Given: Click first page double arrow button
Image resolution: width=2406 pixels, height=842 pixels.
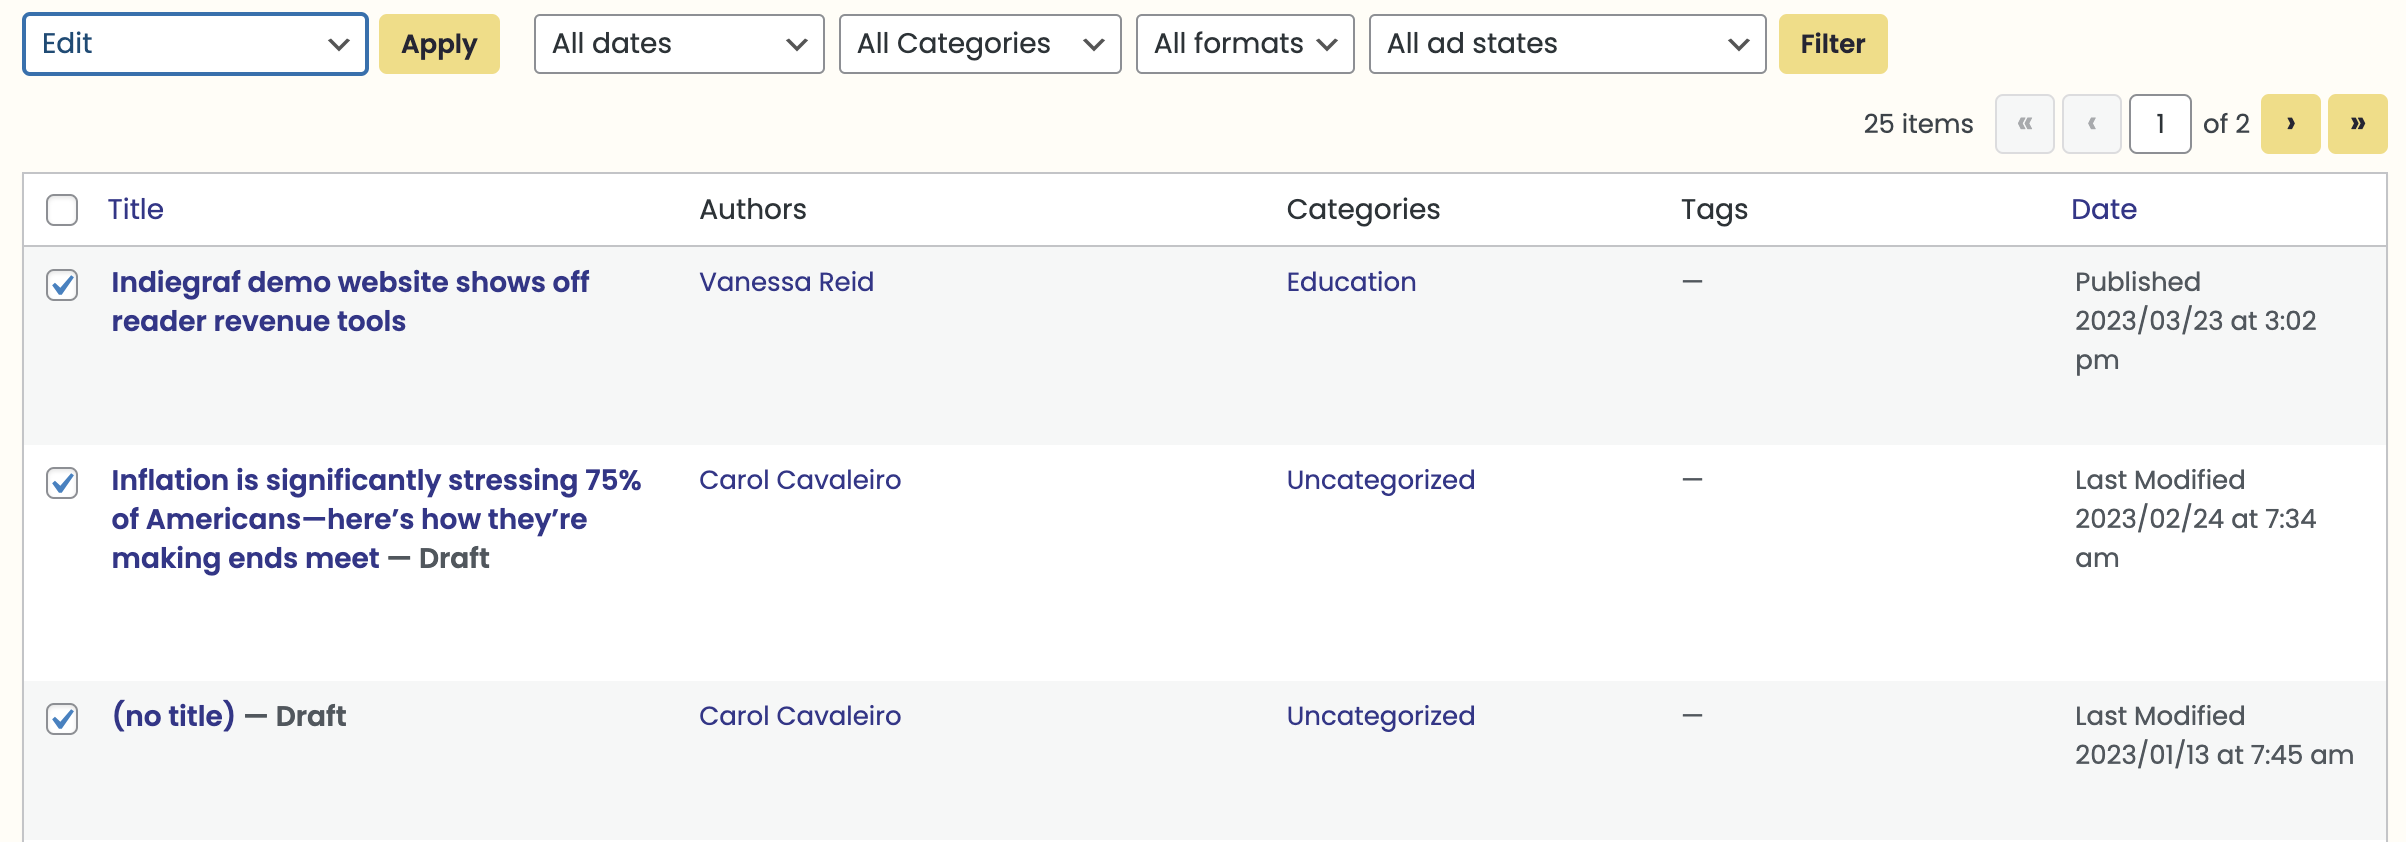Looking at the screenshot, I should (x=2024, y=124).
